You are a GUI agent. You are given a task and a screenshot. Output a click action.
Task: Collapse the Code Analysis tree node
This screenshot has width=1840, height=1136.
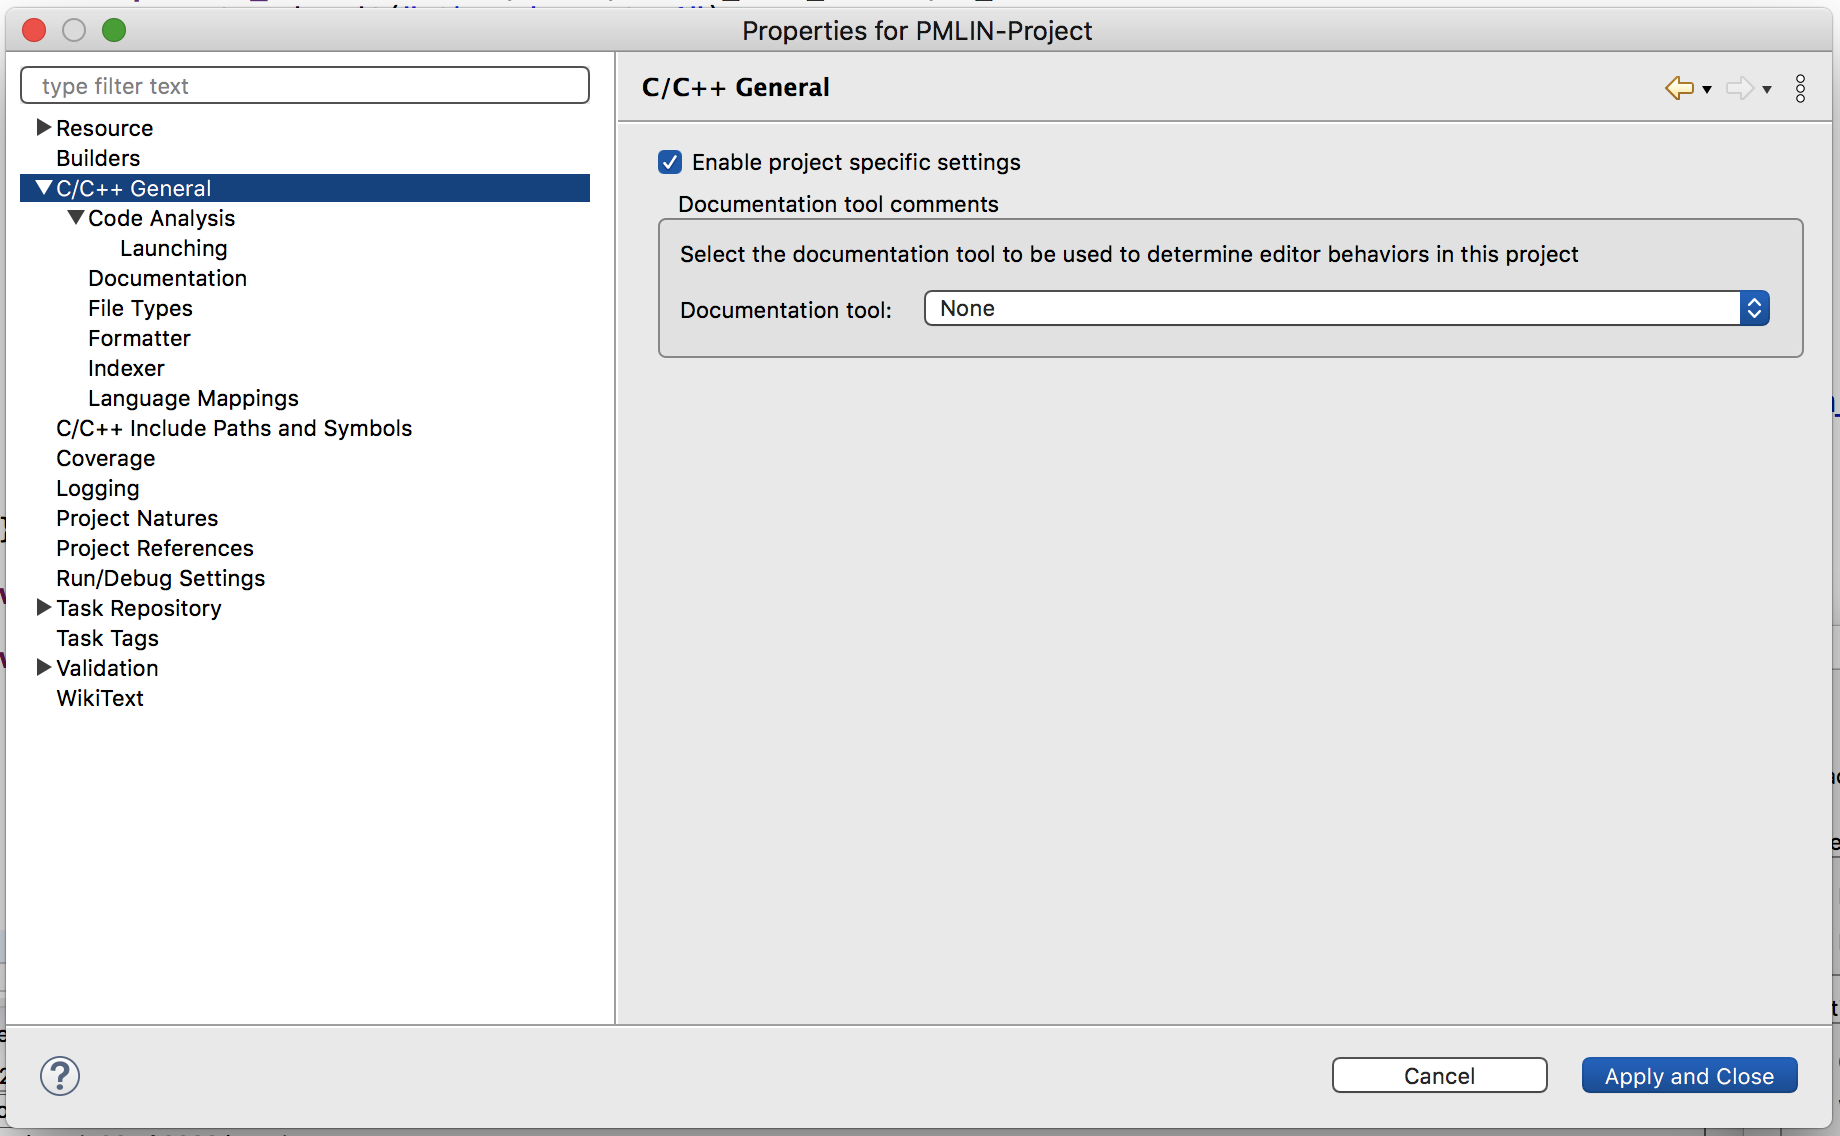tap(75, 218)
